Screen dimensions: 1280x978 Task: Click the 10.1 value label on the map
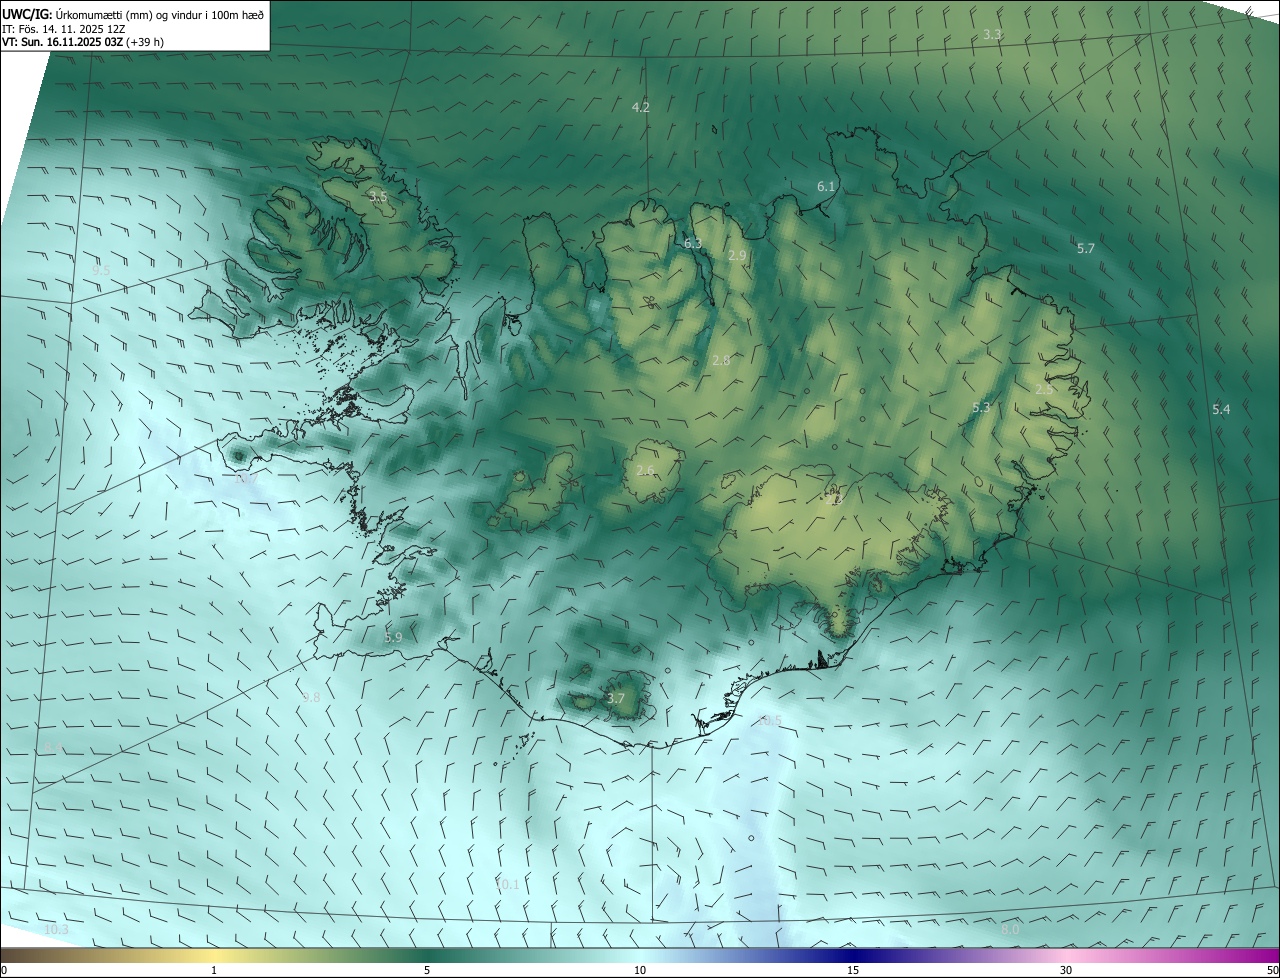click(x=508, y=884)
